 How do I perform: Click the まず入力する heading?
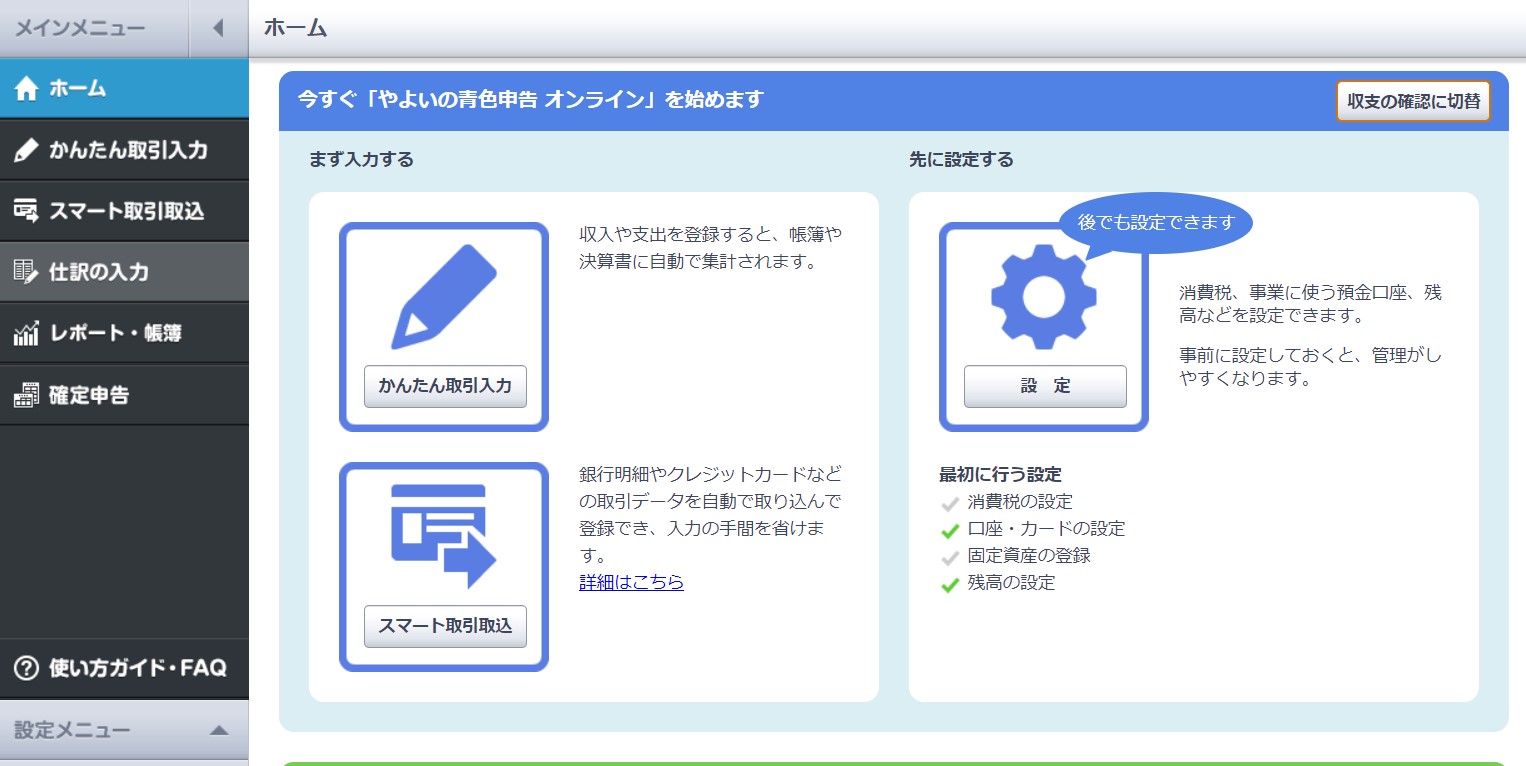click(362, 160)
